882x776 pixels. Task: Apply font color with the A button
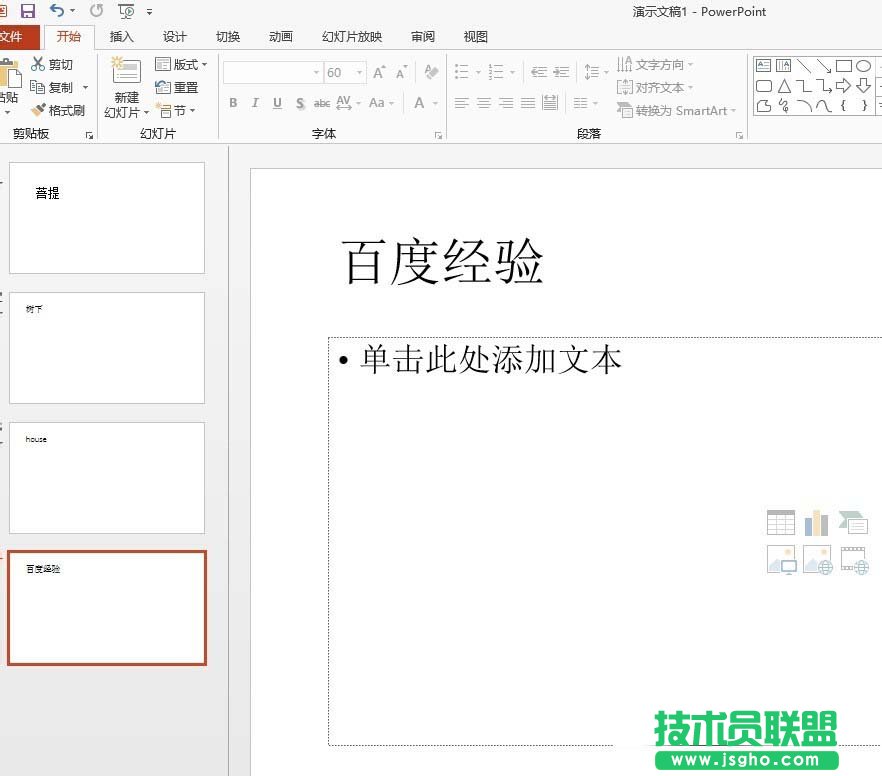click(x=419, y=103)
